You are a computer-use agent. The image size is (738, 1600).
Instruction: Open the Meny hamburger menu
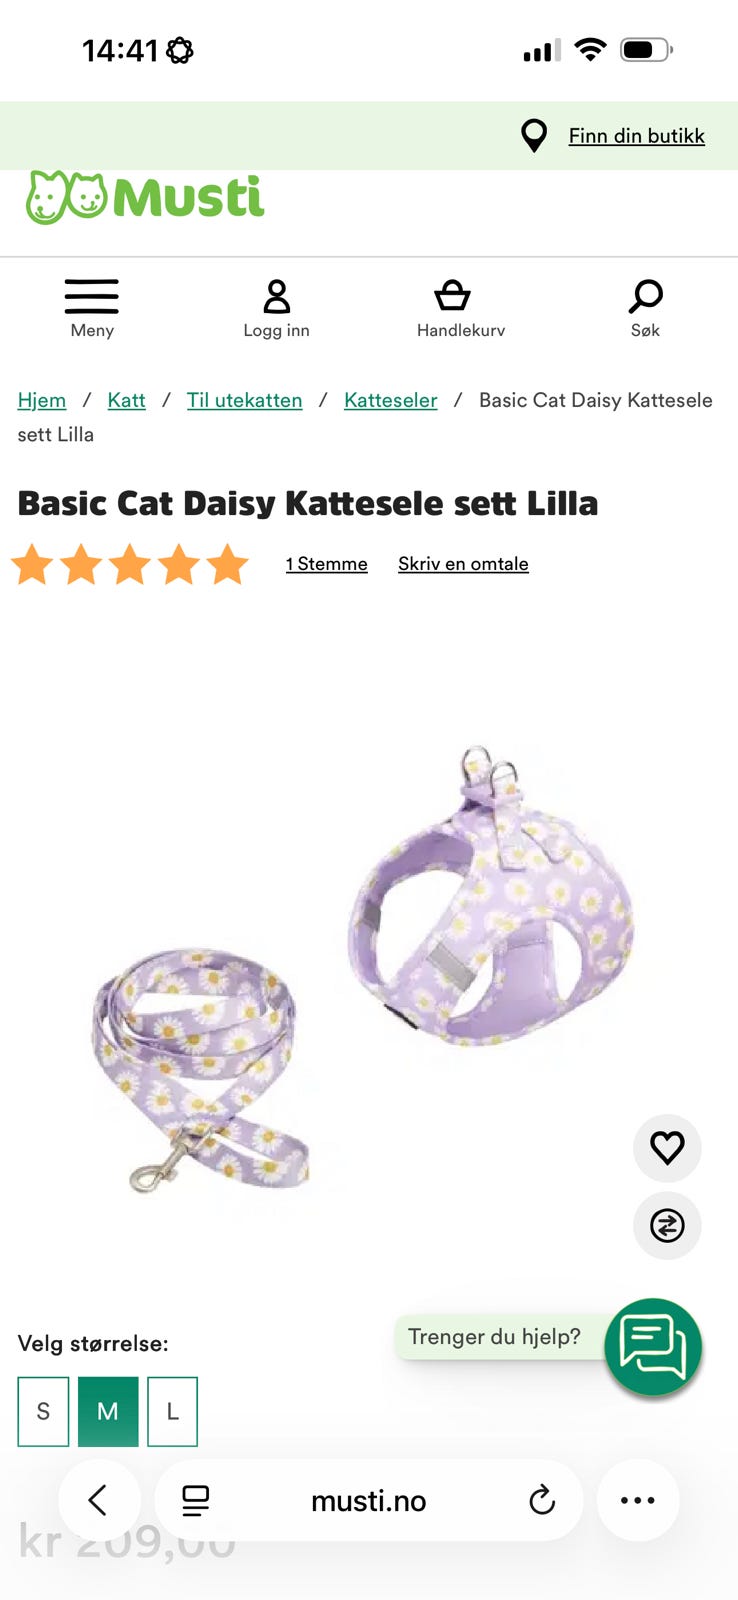(x=92, y=297)
